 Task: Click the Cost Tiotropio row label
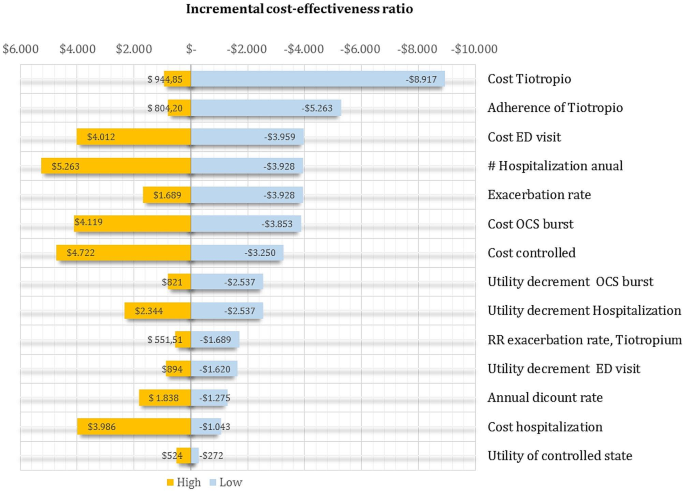(x=529, y=79)
